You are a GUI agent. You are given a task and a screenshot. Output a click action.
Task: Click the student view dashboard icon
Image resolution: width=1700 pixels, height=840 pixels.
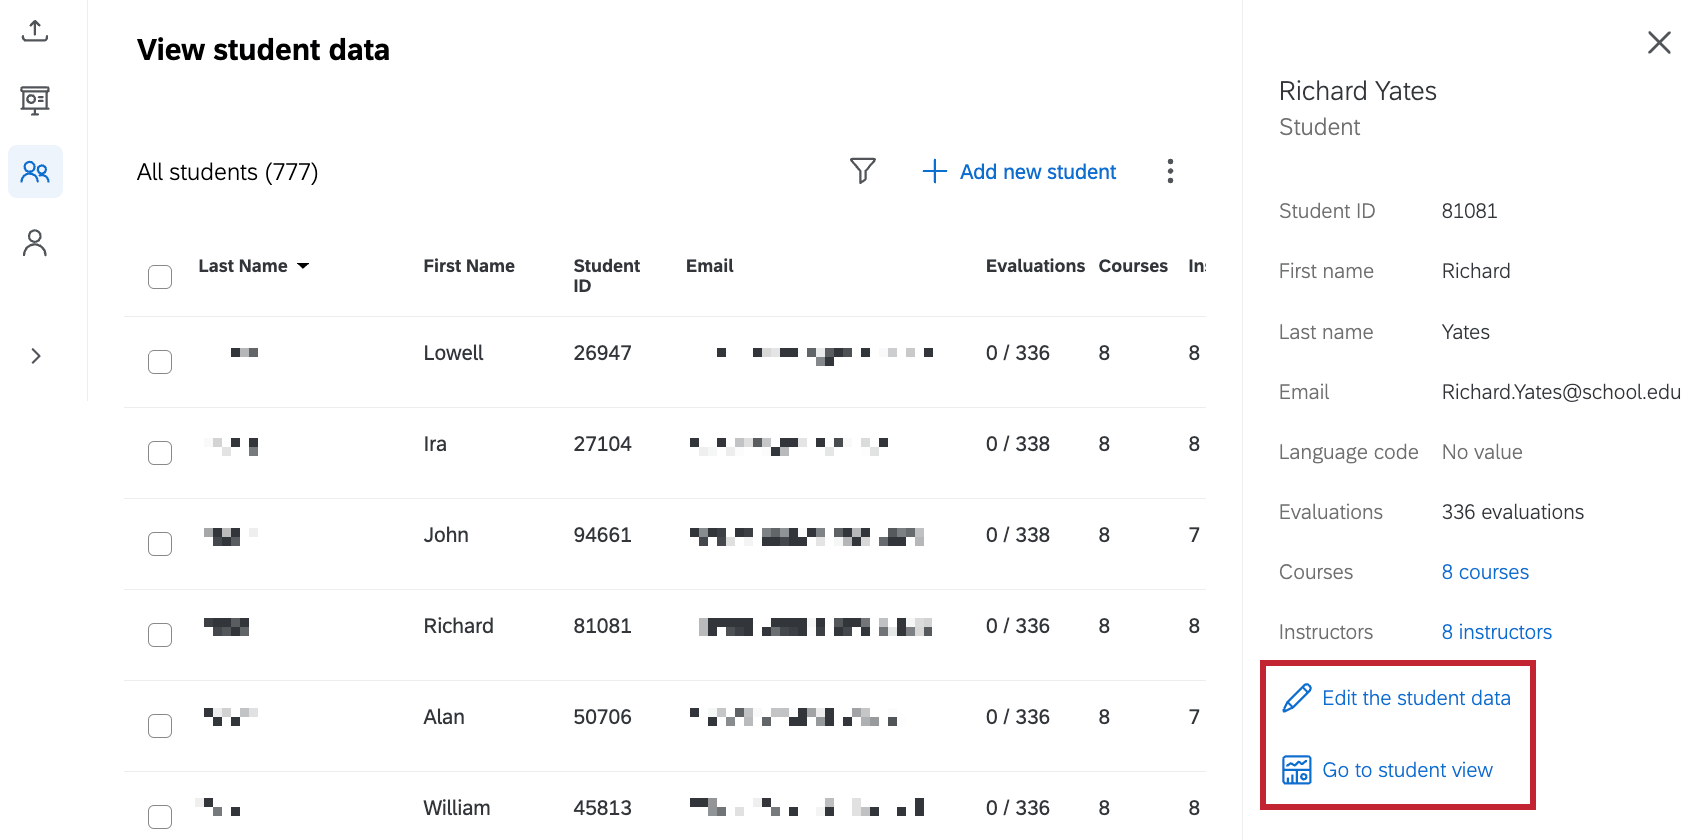point(1297,770)
